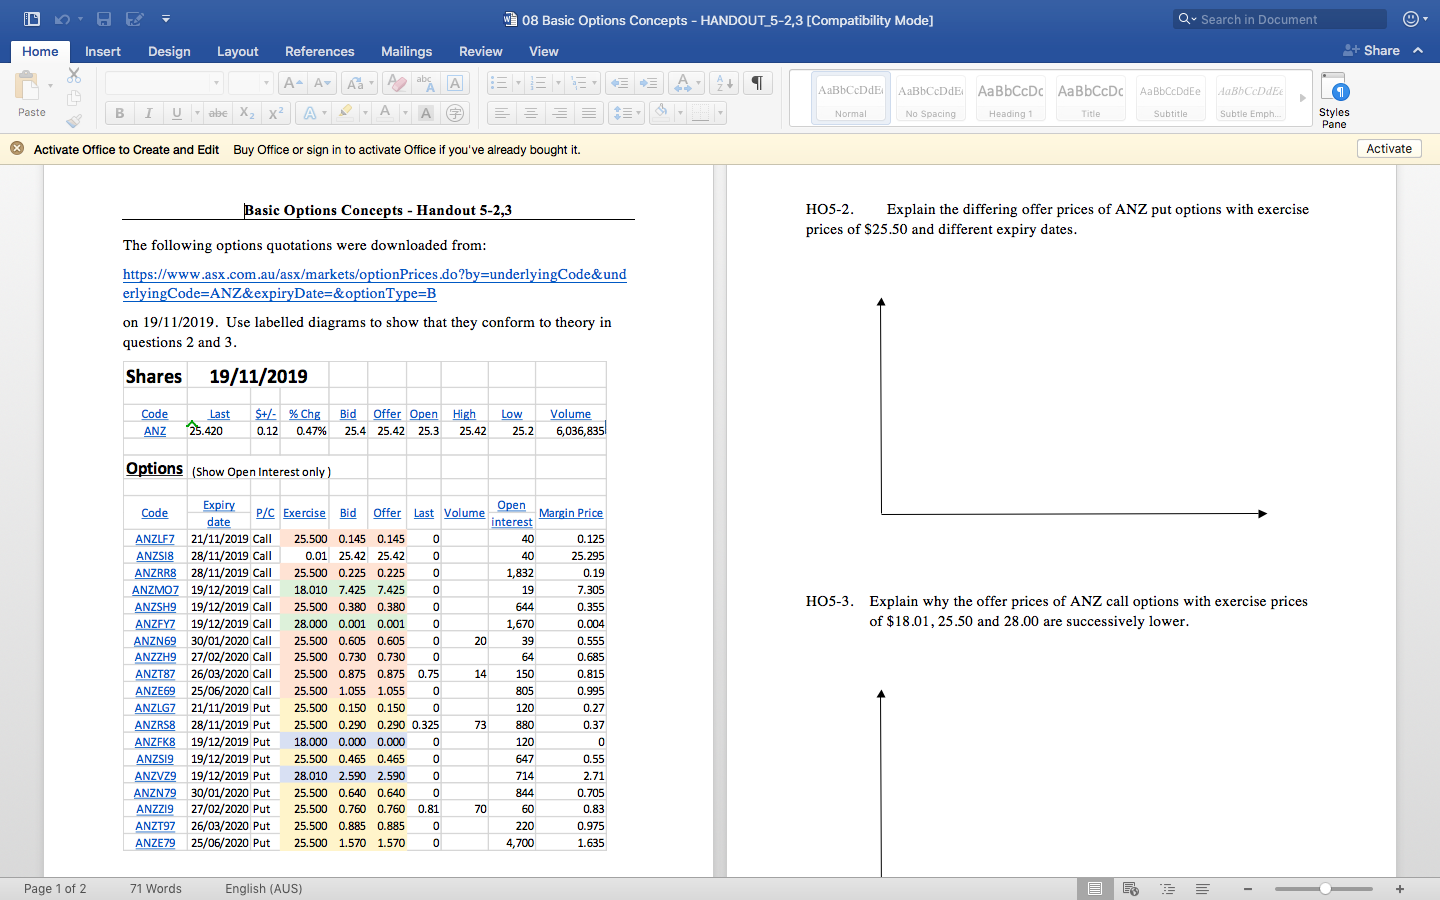Screen dimensions: 1440x900
Task: Switch to the Layout tab
Action: (x=238, y=51)
